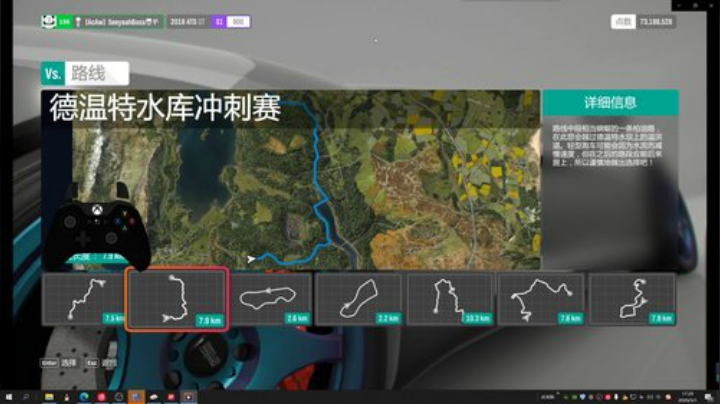Image resolution: width=720 pixels, height=404 pixels.
Task: Click the cloud app icon in taskbar
Action: (154, 397)
